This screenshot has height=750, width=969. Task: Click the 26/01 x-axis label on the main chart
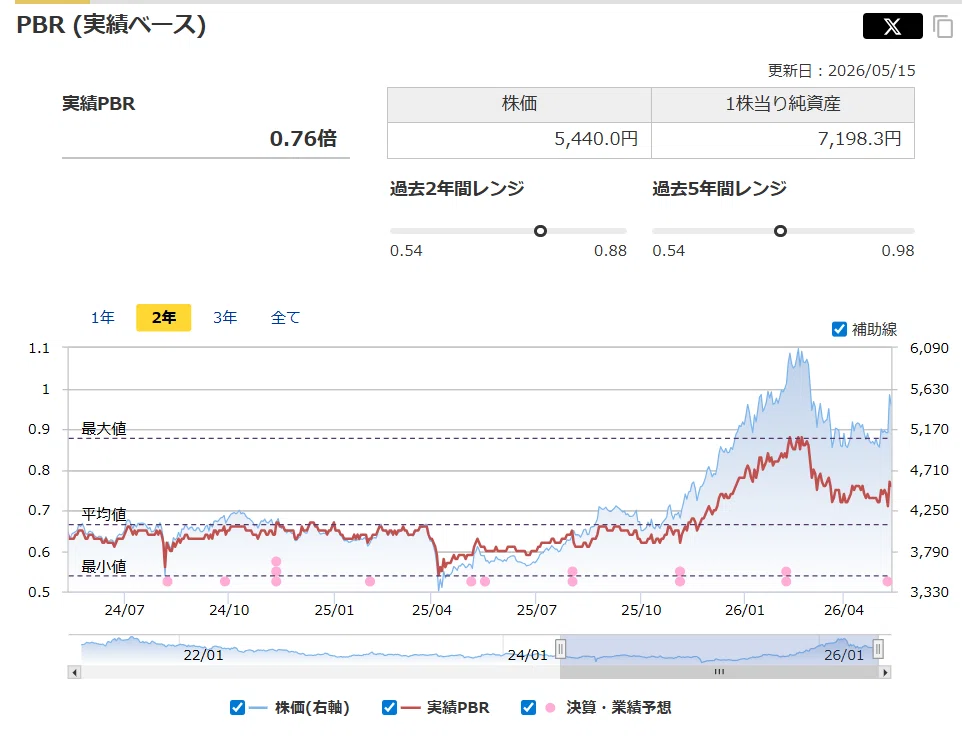(744, 610)
